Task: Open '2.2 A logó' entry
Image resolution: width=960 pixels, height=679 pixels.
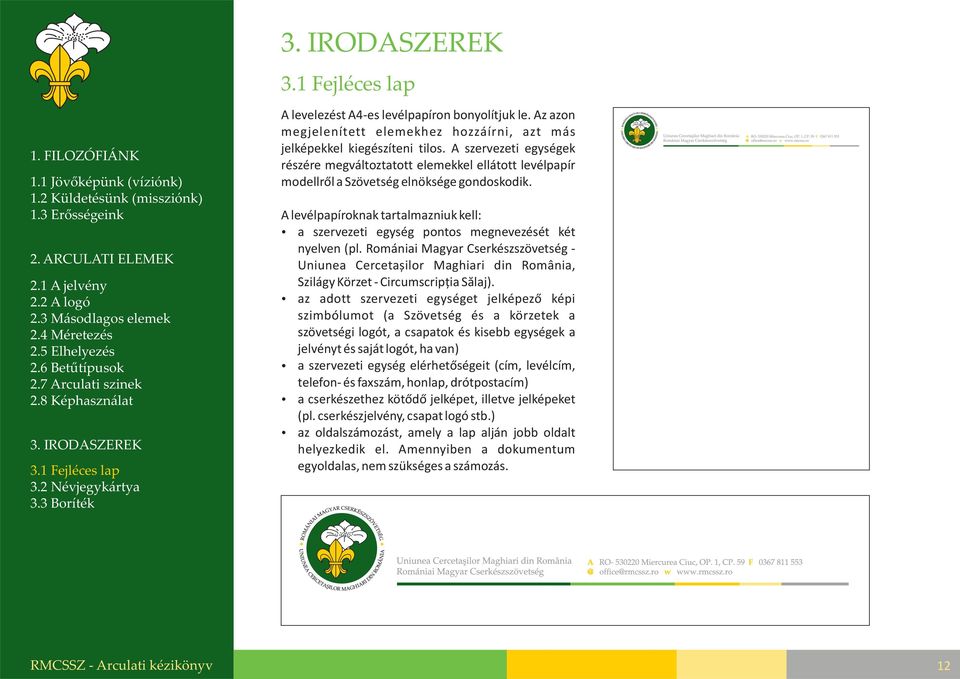Action: [x=60, y=302]
